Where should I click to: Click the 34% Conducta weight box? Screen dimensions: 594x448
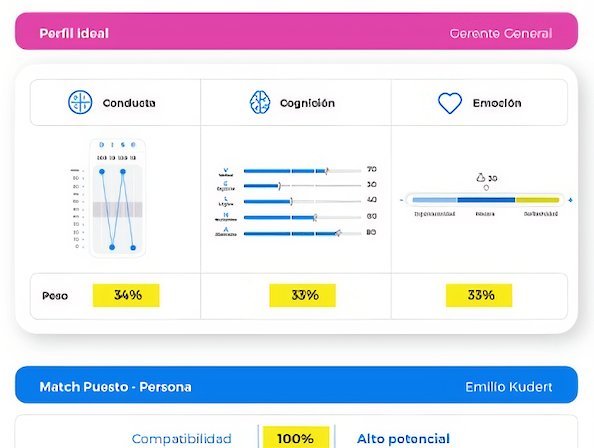pyautogui.click(x=126, y=295)
